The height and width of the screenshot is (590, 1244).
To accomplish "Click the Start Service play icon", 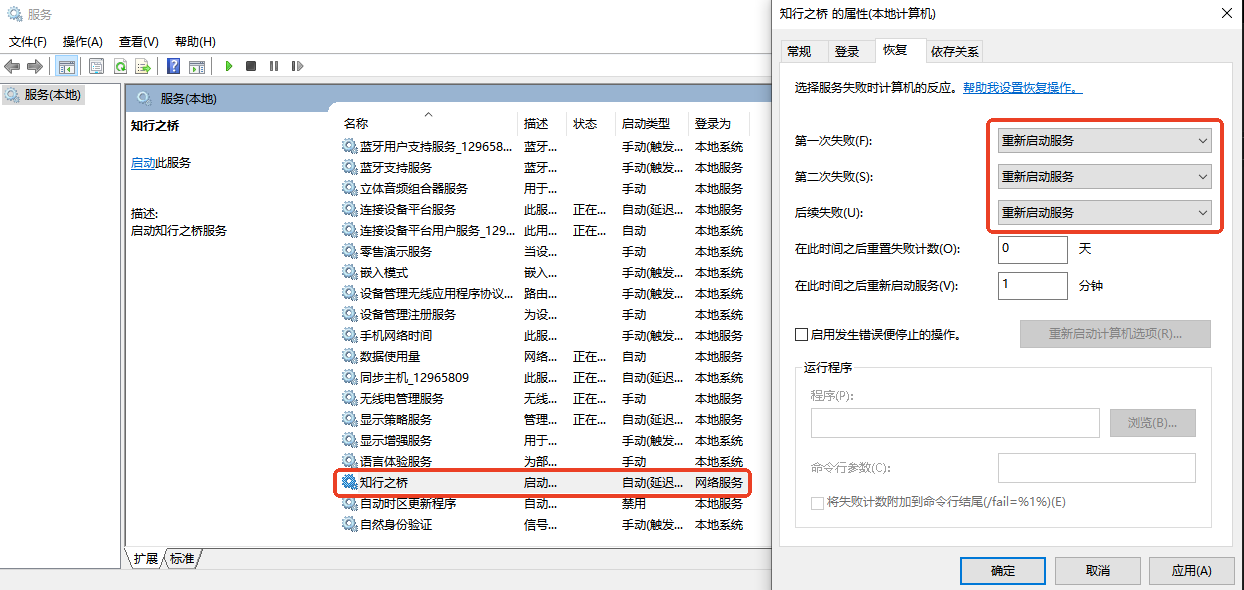I will (x=229, y=66).
